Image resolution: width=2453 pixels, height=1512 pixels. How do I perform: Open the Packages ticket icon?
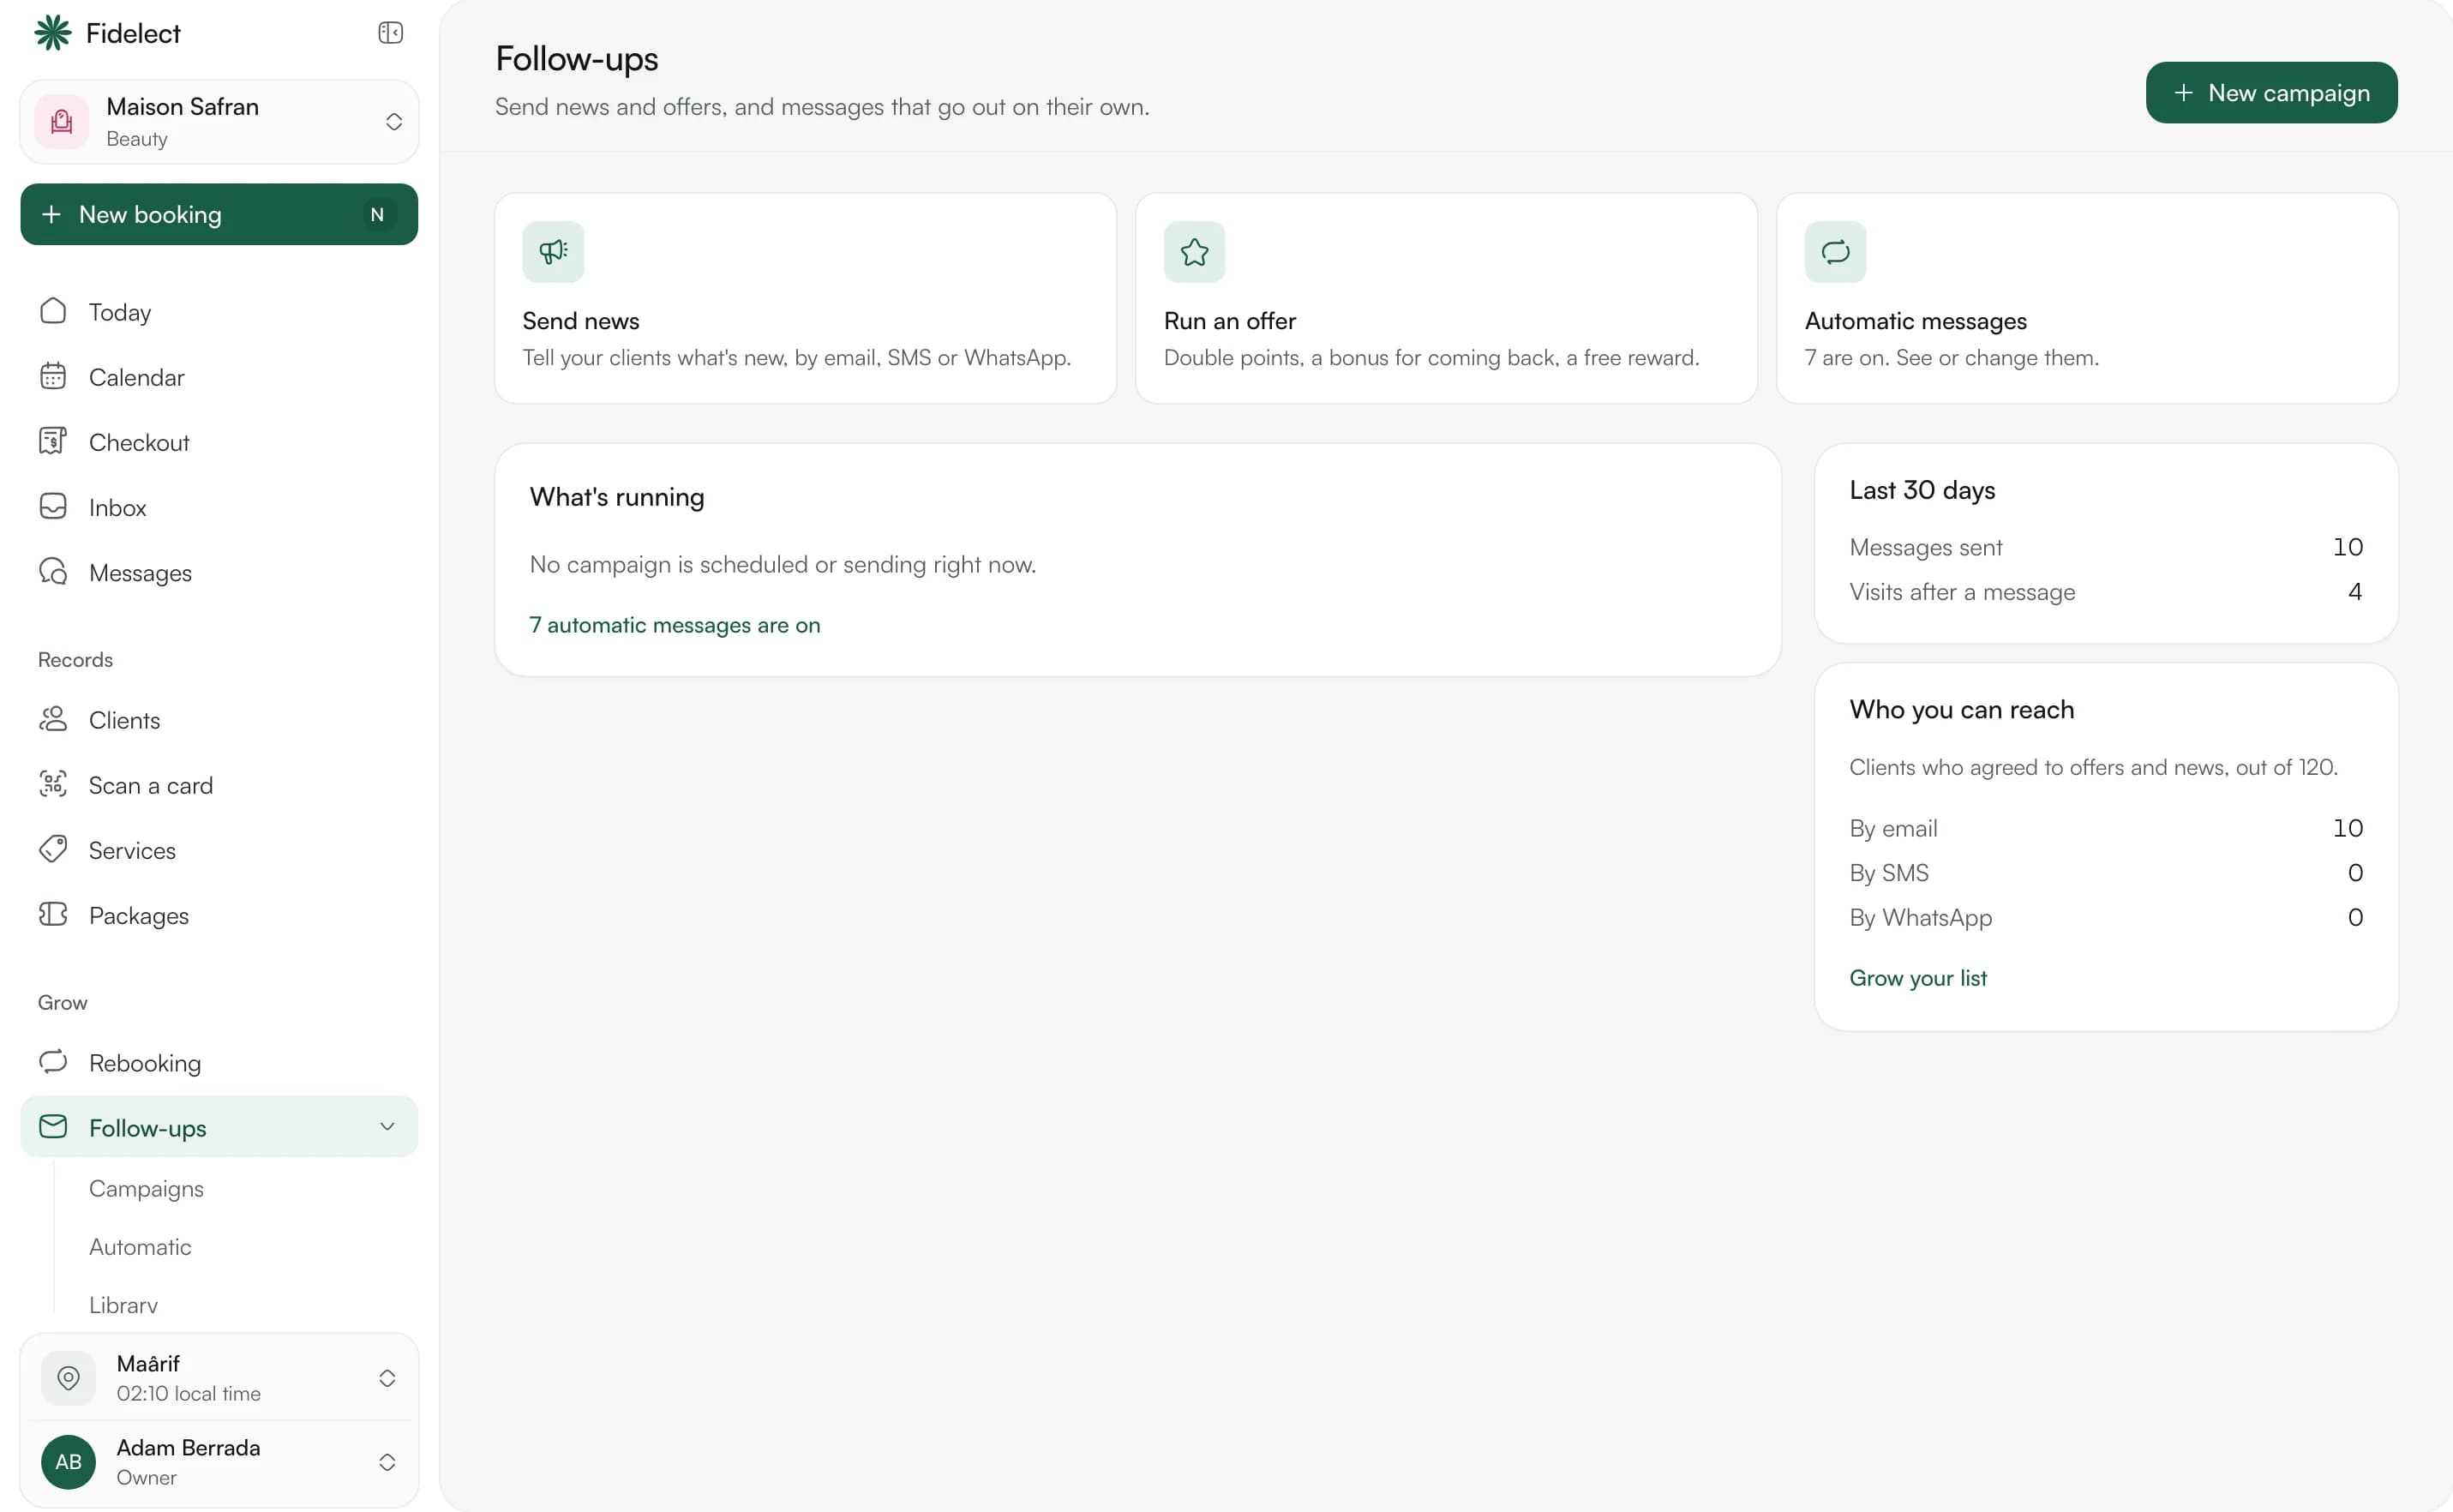click(x=53, y=915)
